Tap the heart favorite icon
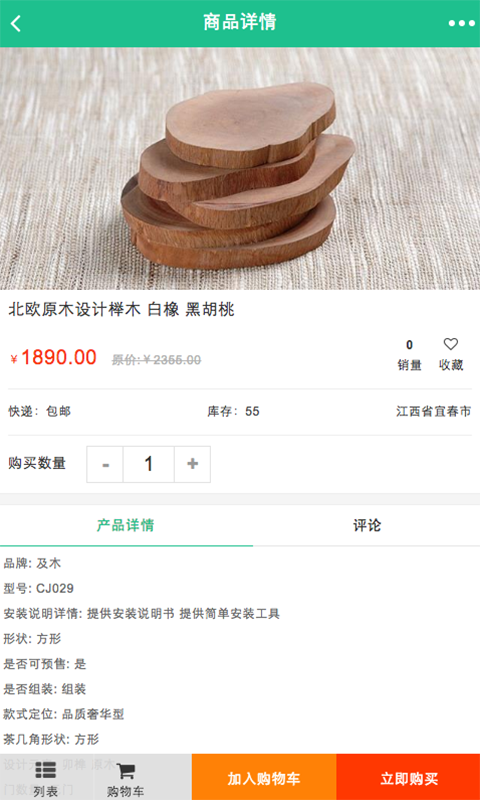The image size is (480, 800). [450, 344]
